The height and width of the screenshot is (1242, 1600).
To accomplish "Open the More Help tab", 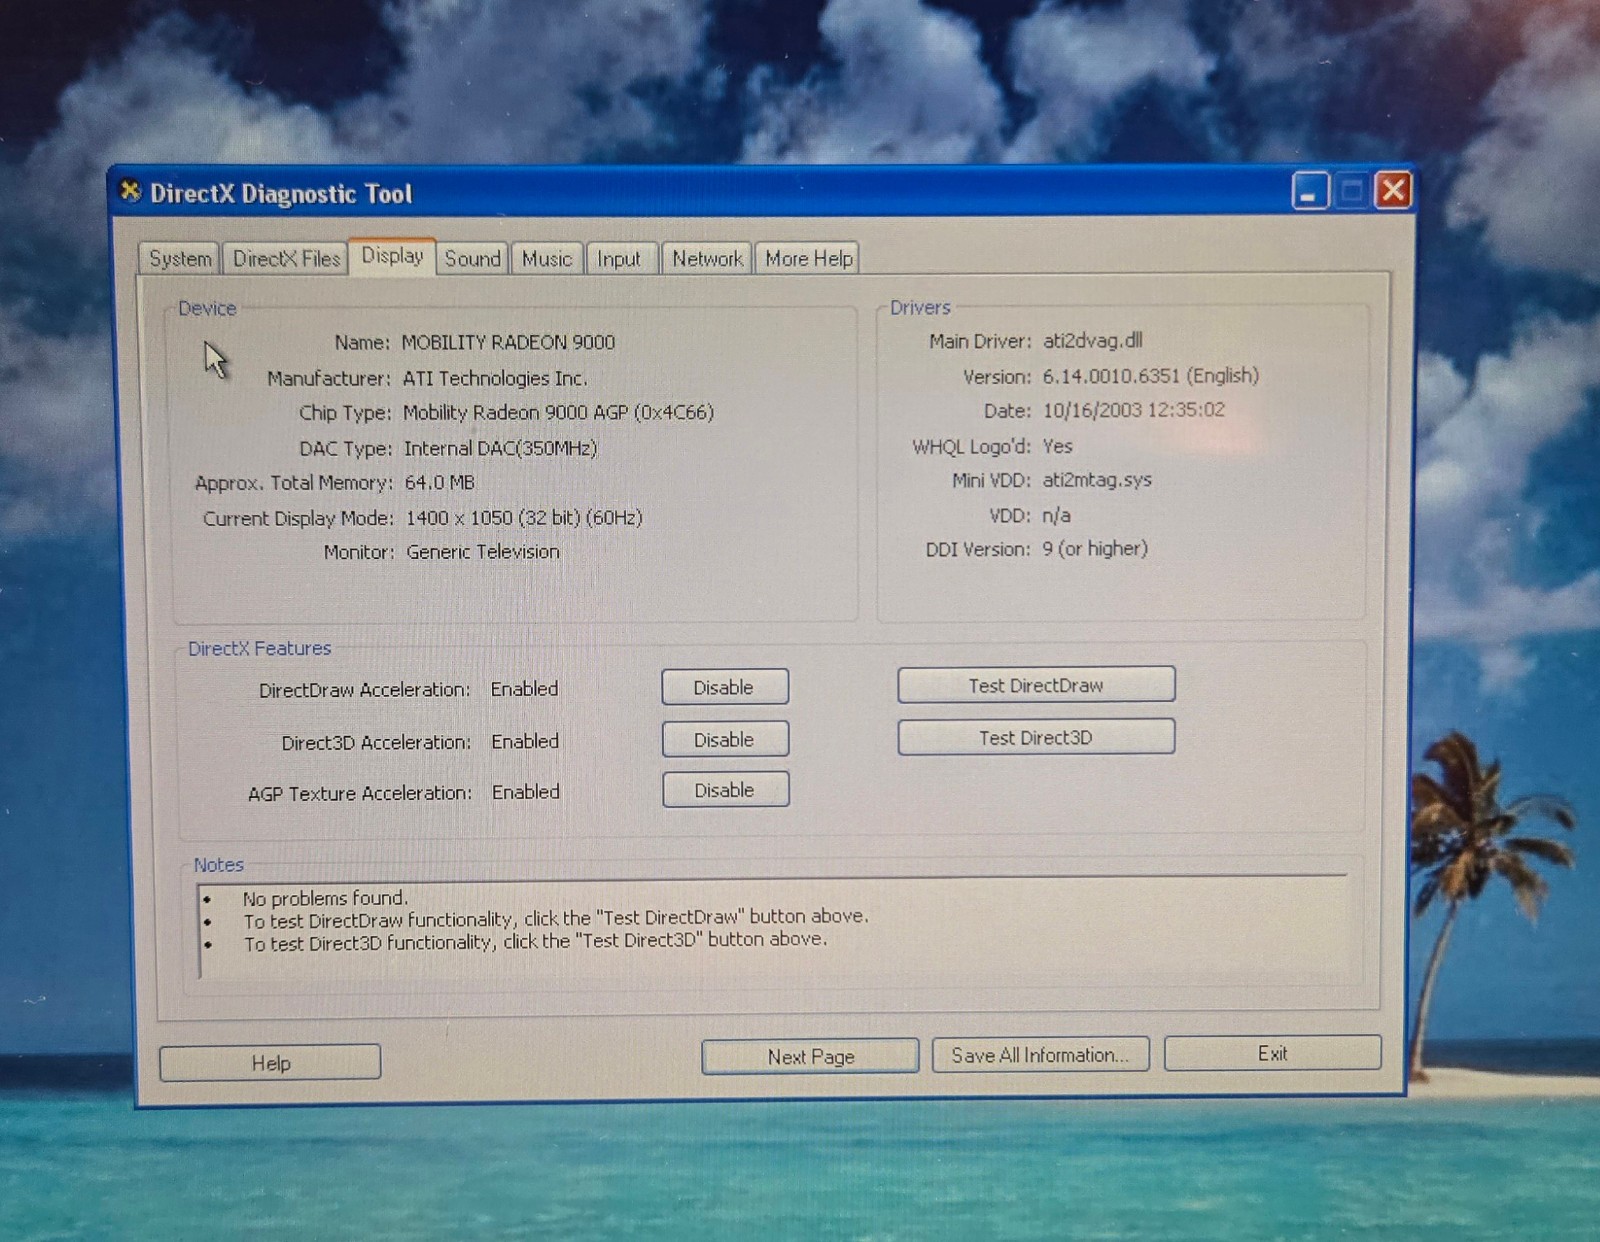I will coord(808,259).
